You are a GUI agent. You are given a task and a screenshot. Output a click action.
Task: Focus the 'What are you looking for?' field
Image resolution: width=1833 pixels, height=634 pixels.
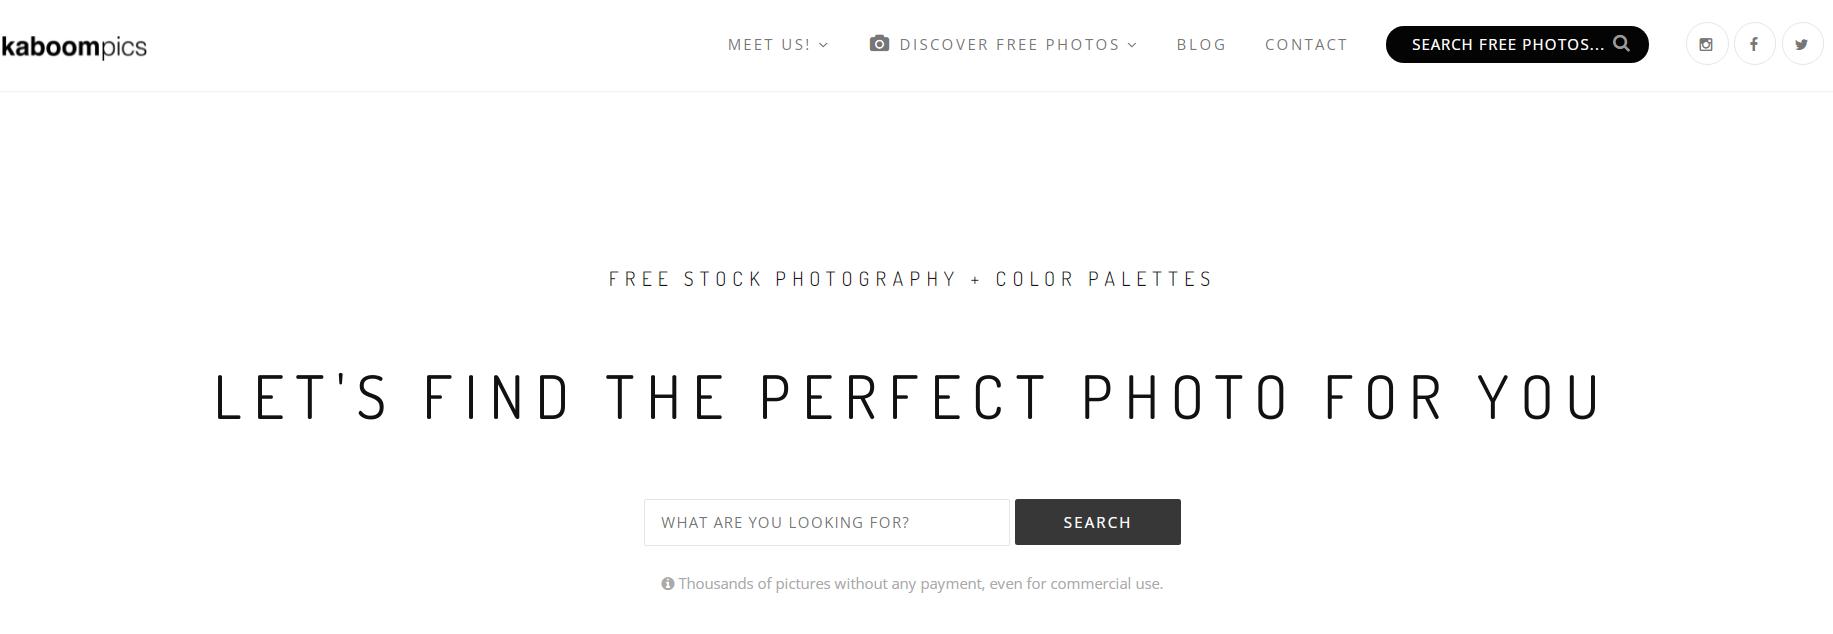coord(826,522)
